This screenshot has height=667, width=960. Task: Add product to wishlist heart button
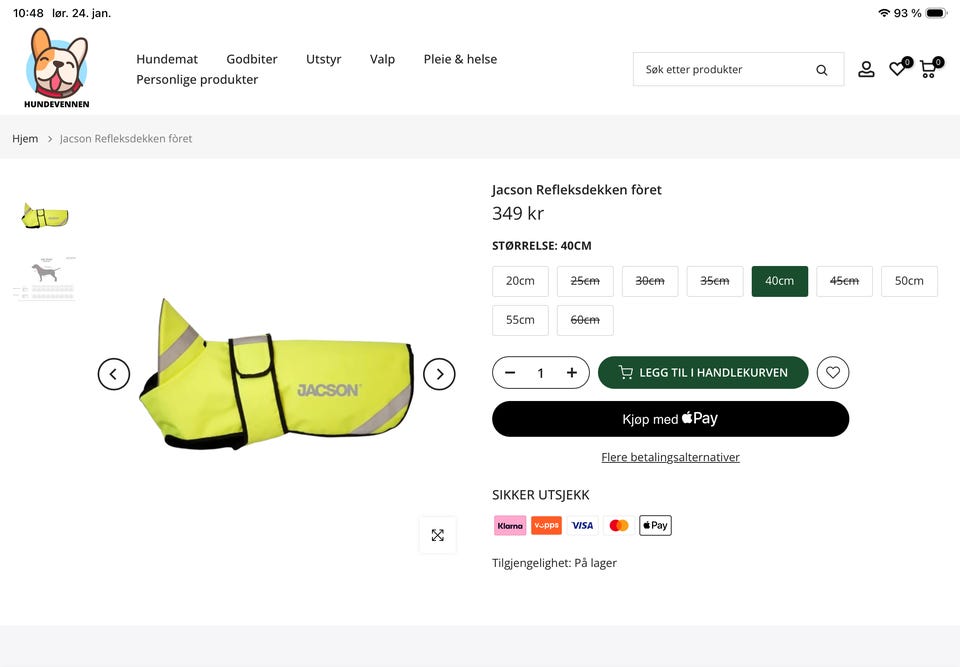[833, 373]
